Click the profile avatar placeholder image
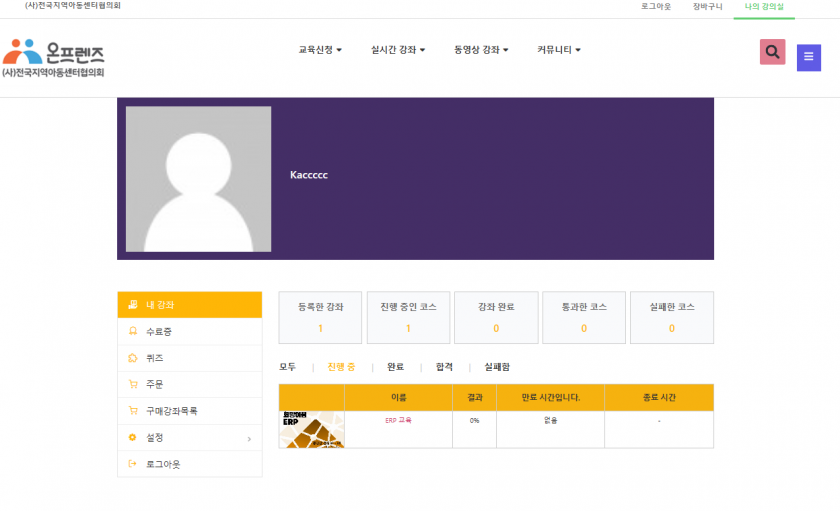The height and width of the screenshot is (511, 840). [198, 179]
